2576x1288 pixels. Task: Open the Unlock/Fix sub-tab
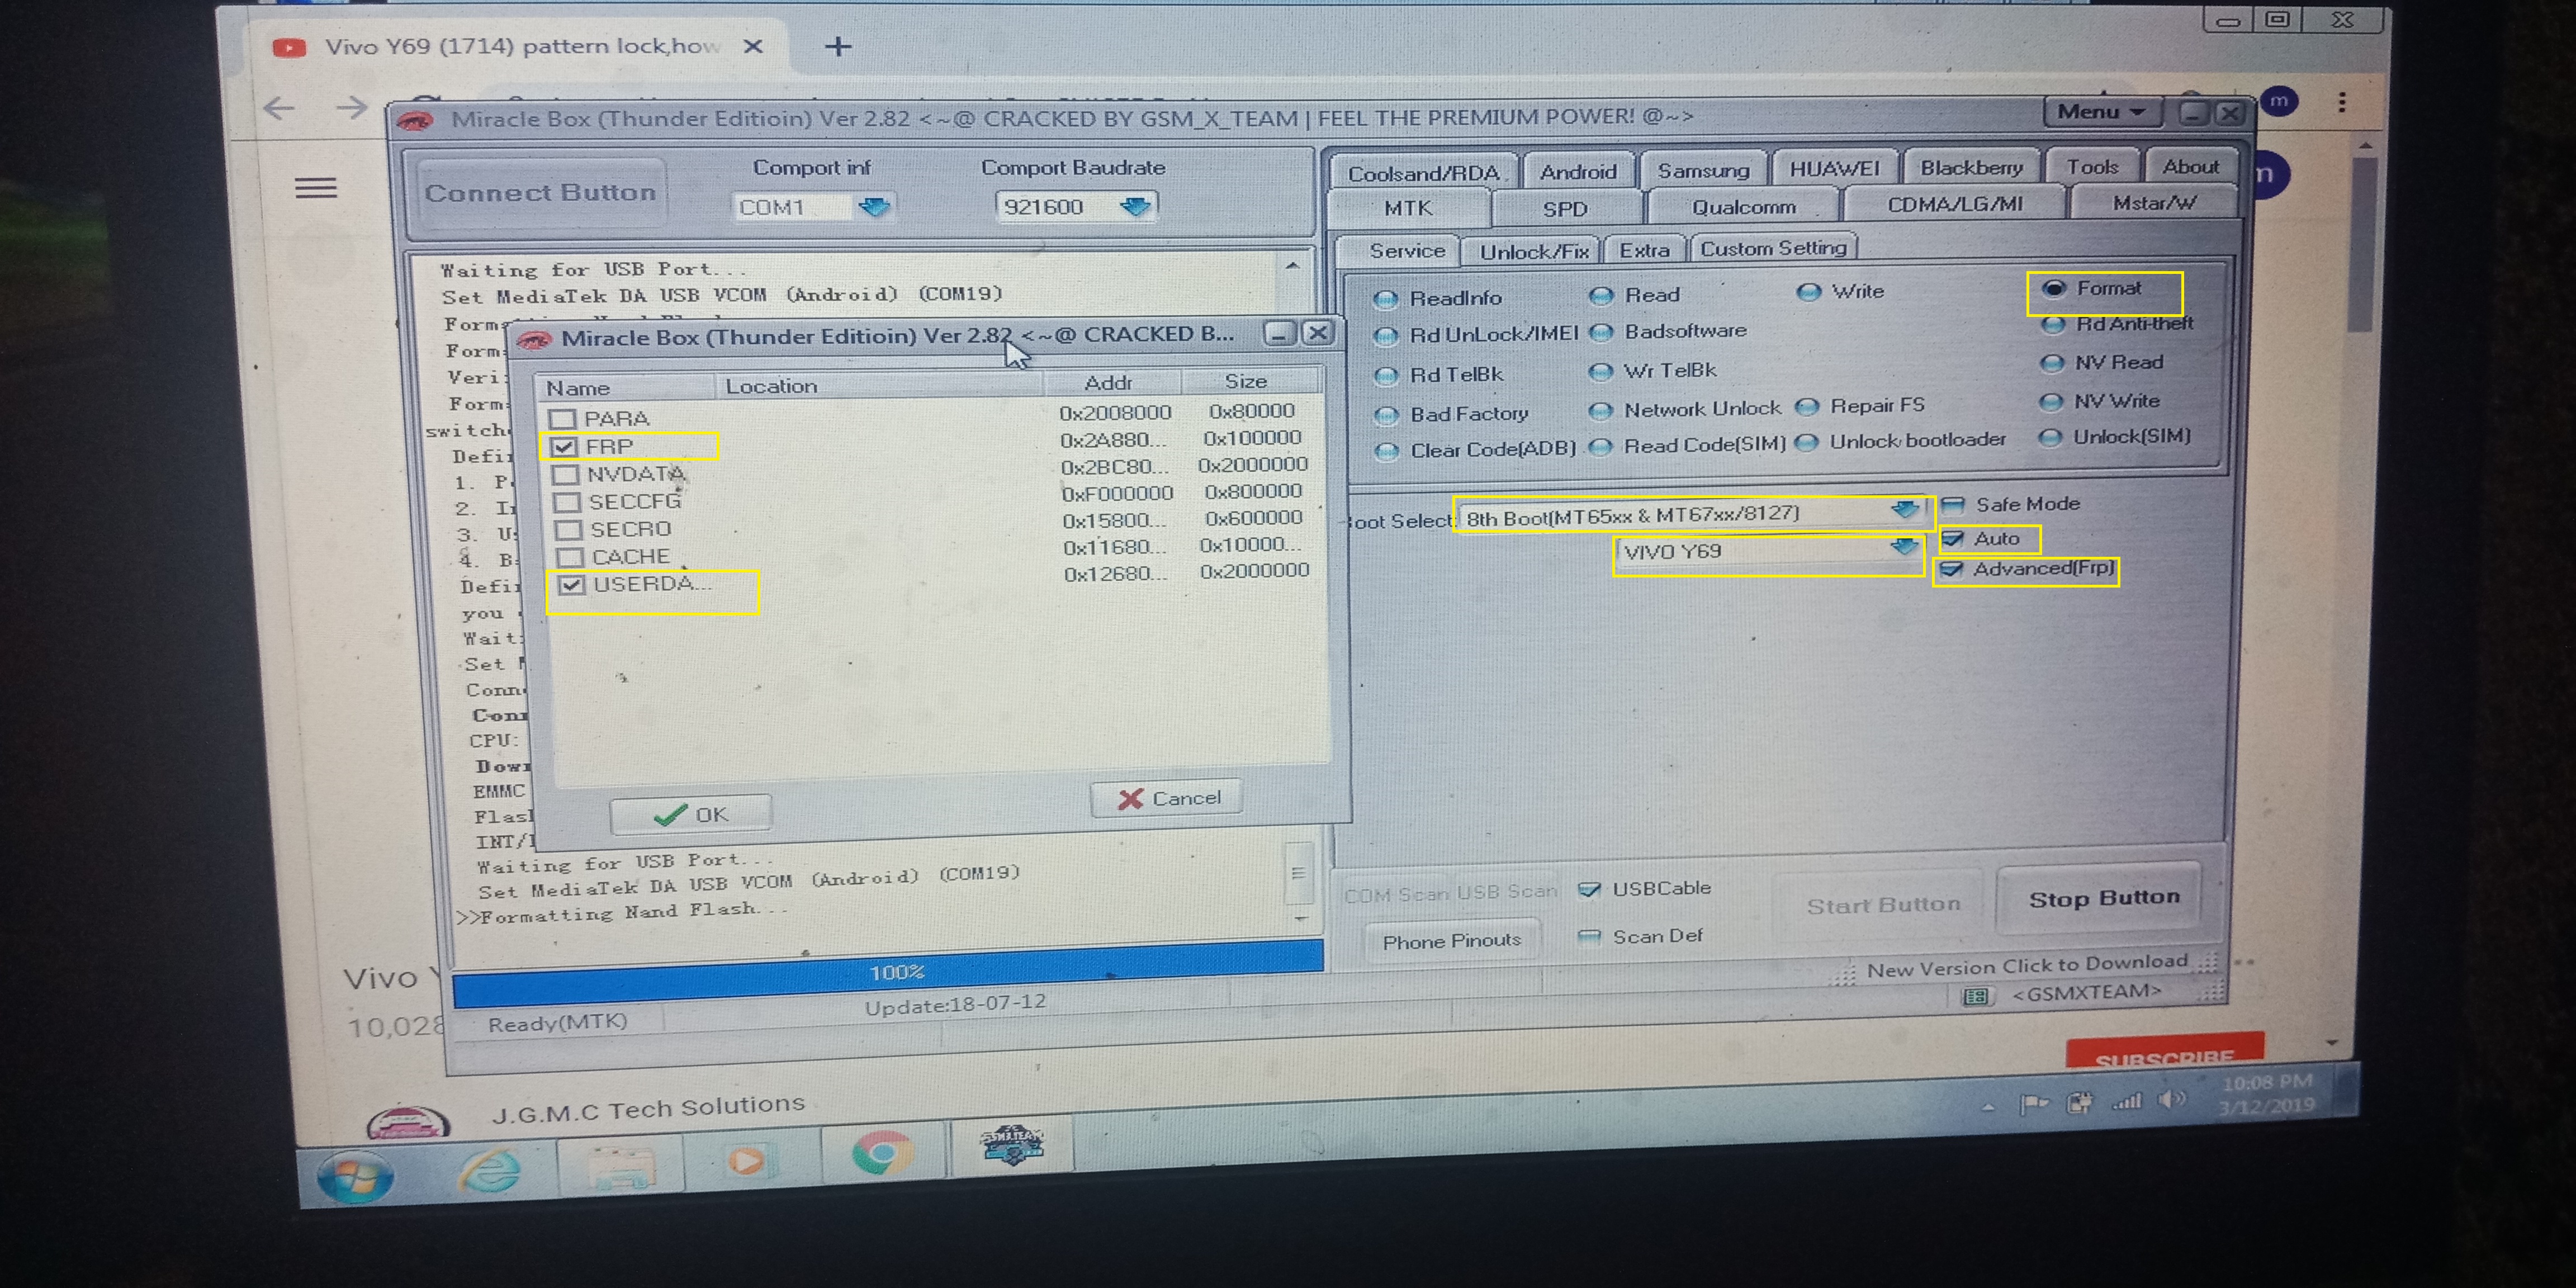(1533, 252)
